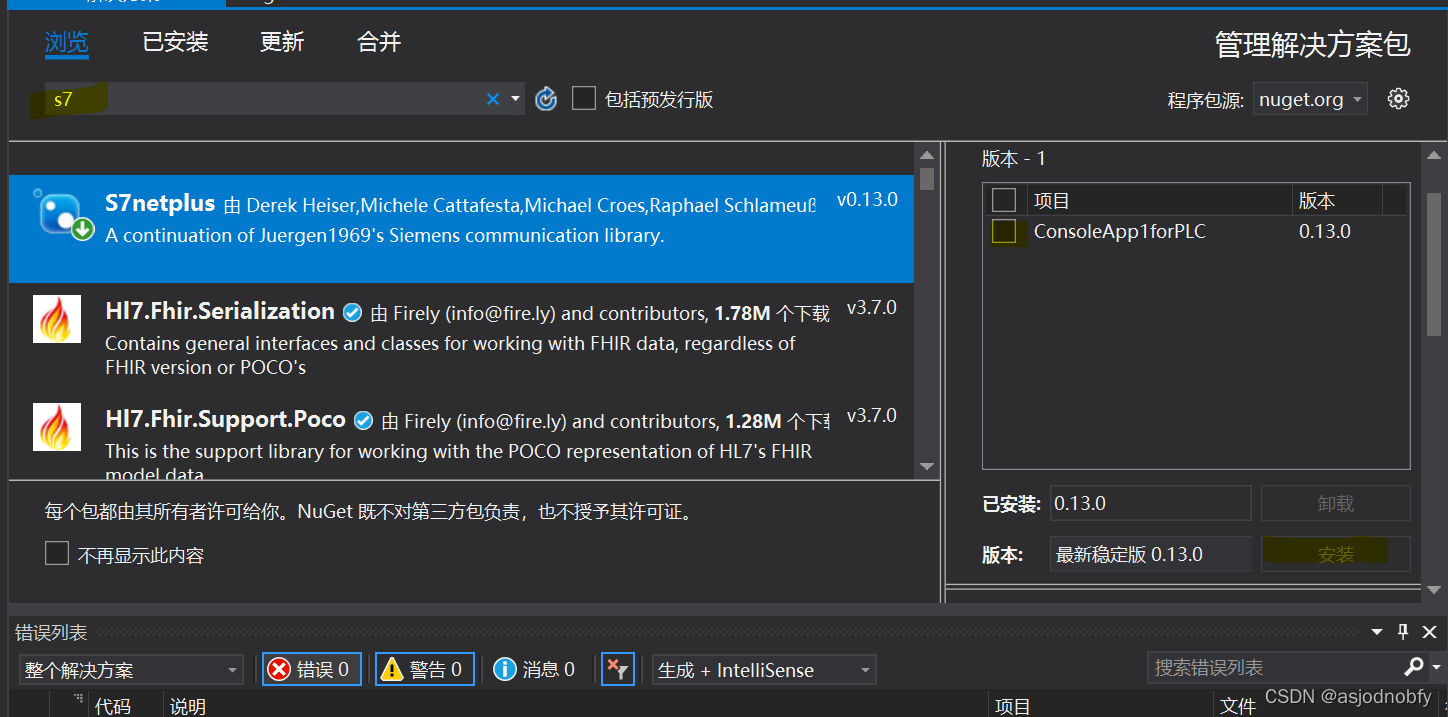Screen dimensions: 1448x717
Task: Check the select-all projects checkbox
Action: [x=1004, y=200]
